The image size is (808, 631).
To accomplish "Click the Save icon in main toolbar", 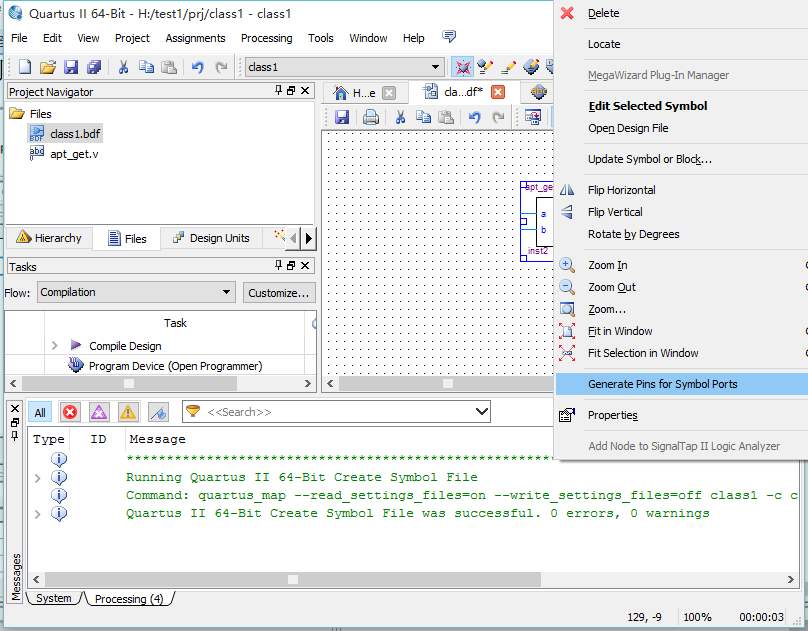I will tap(71, 67).
